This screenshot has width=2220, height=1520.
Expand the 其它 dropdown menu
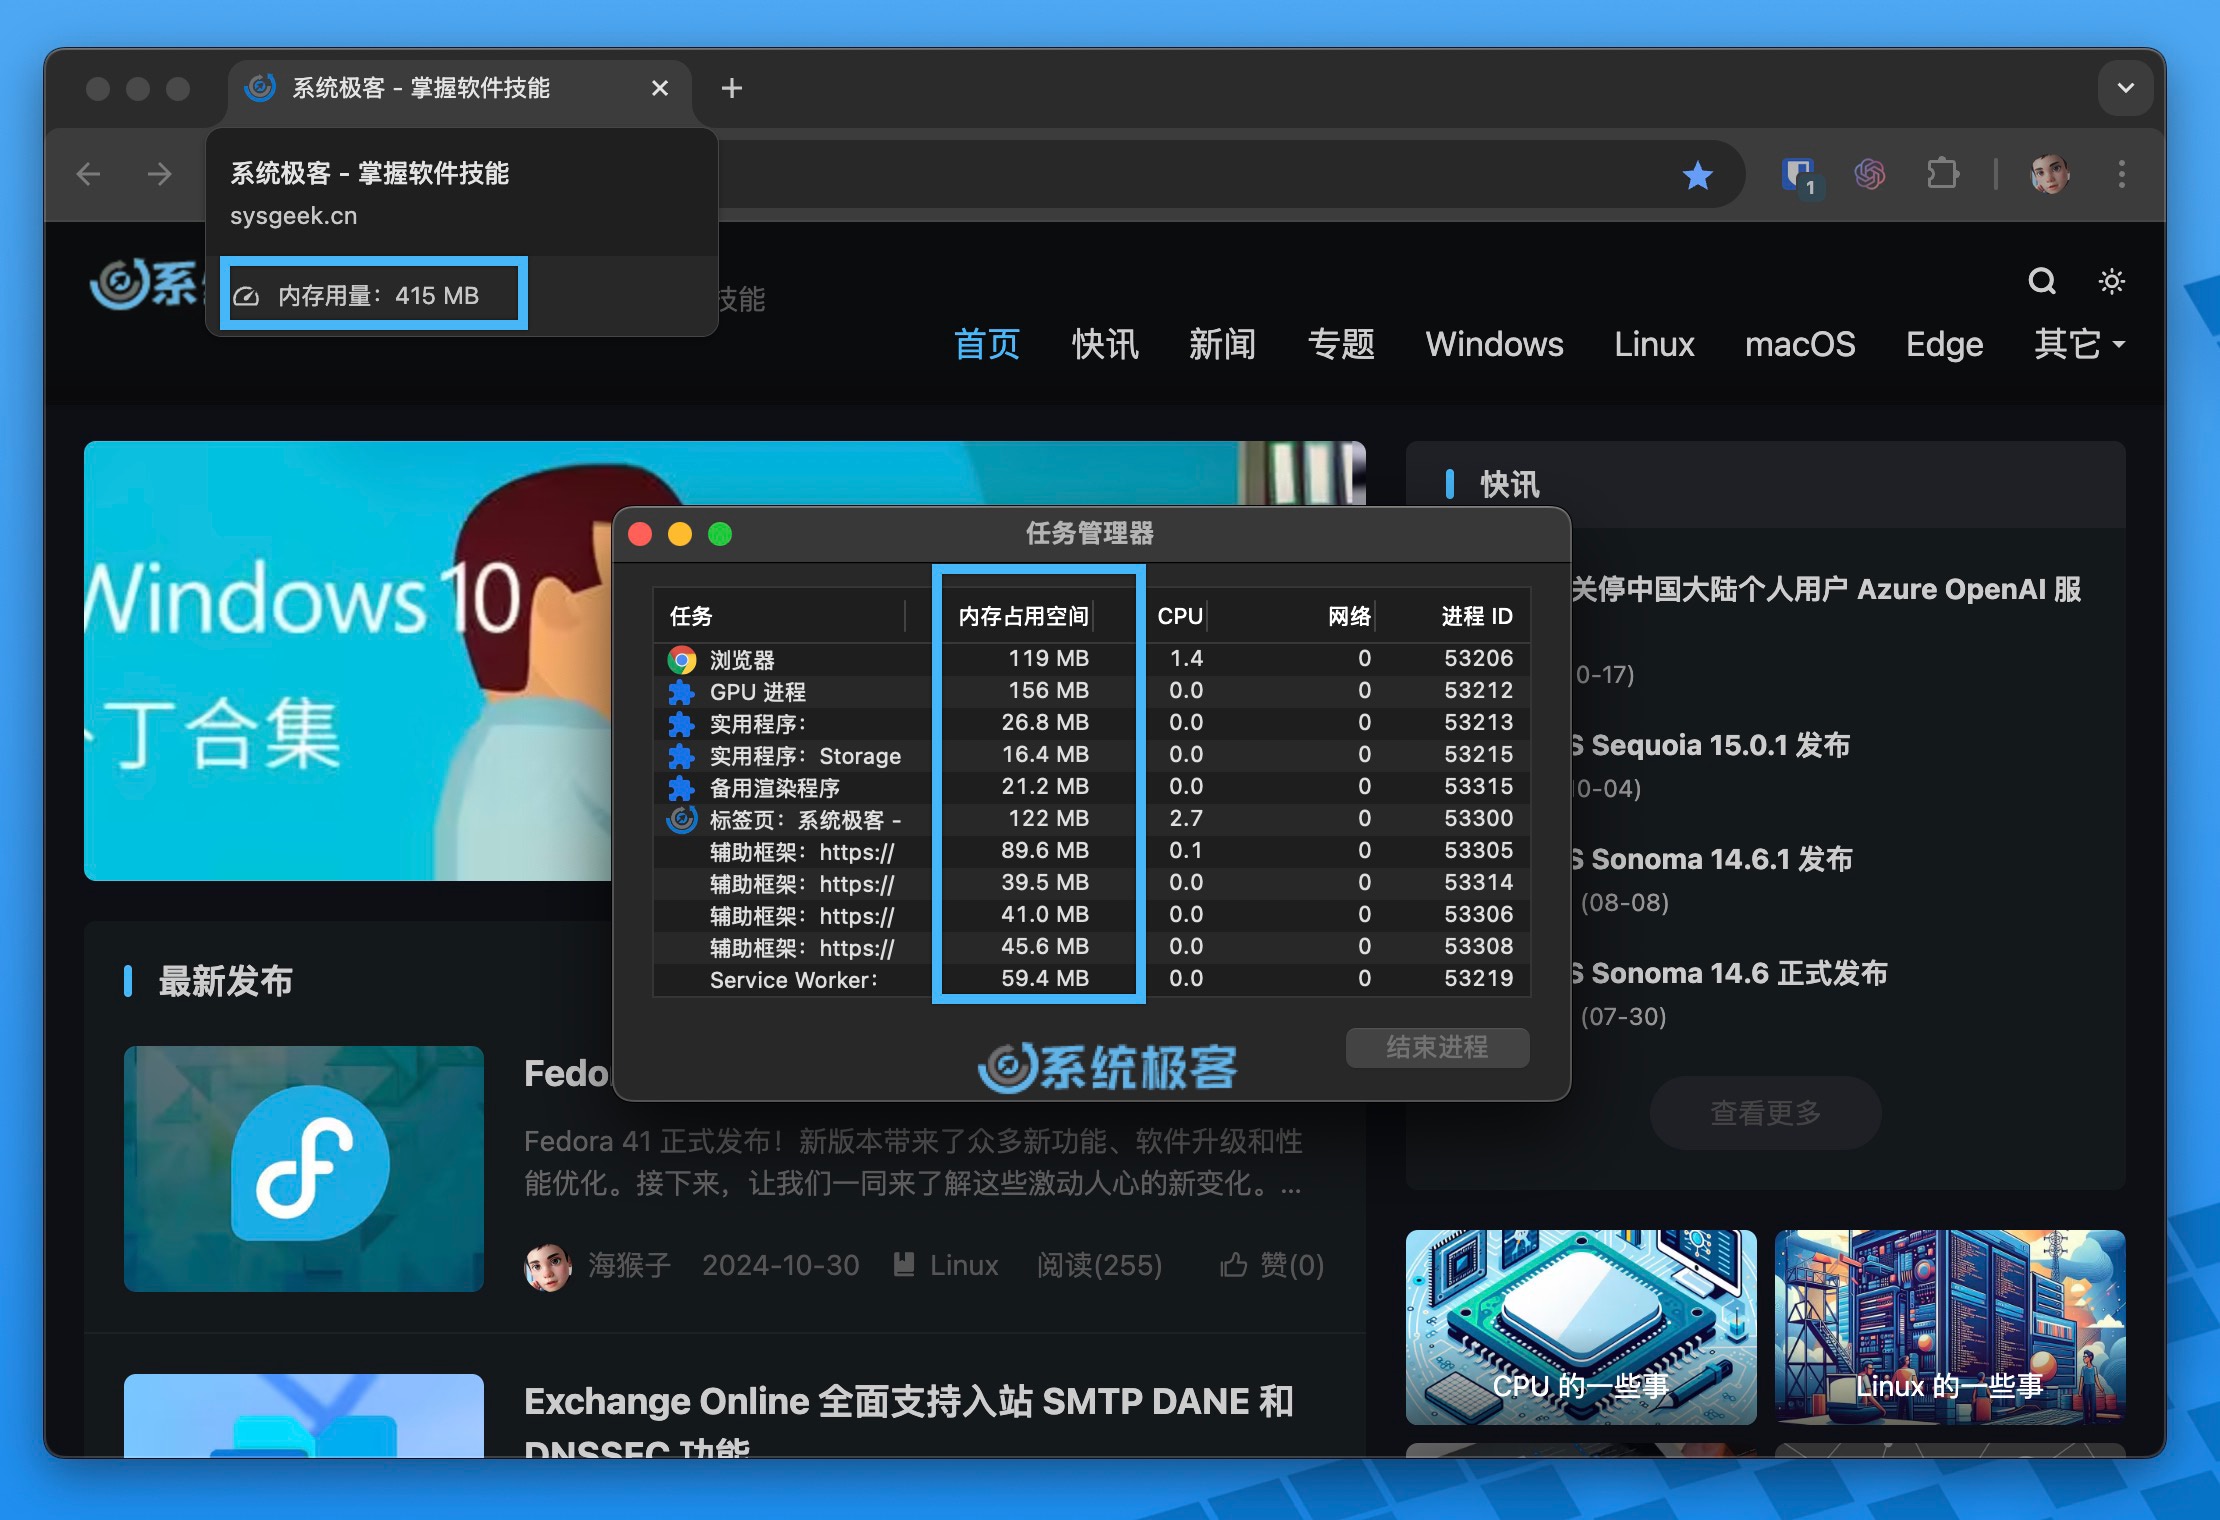pyautogui.click(x=2079, y=344)
